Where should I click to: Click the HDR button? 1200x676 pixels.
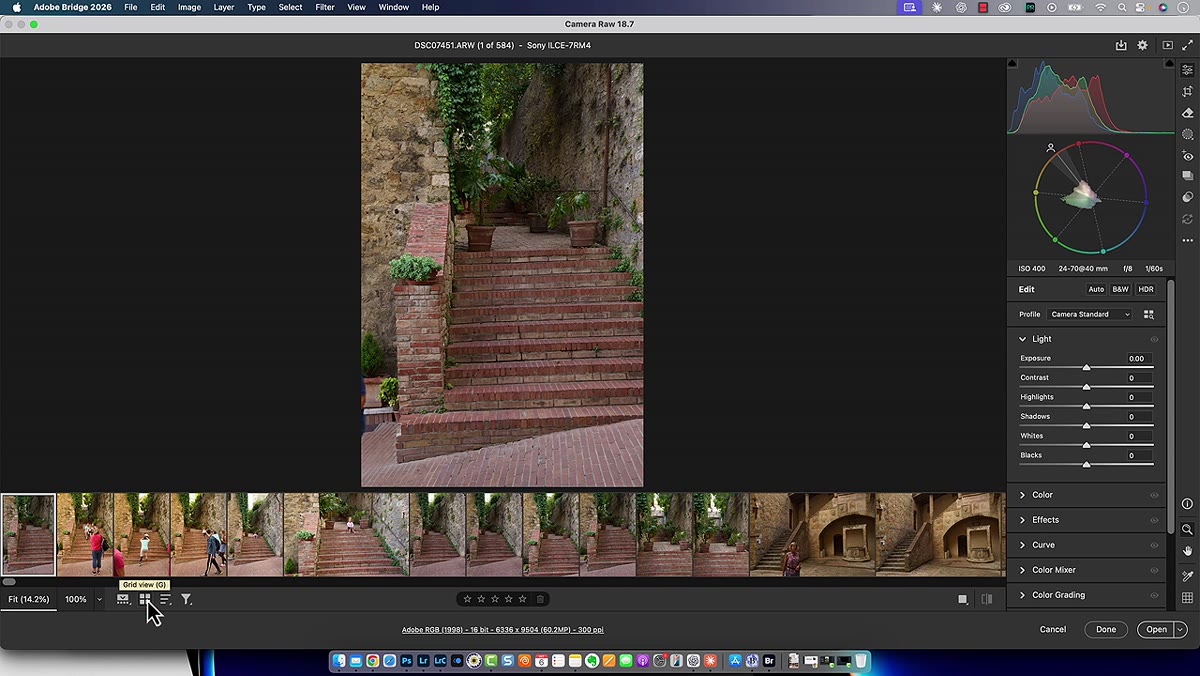point(1146,289)
